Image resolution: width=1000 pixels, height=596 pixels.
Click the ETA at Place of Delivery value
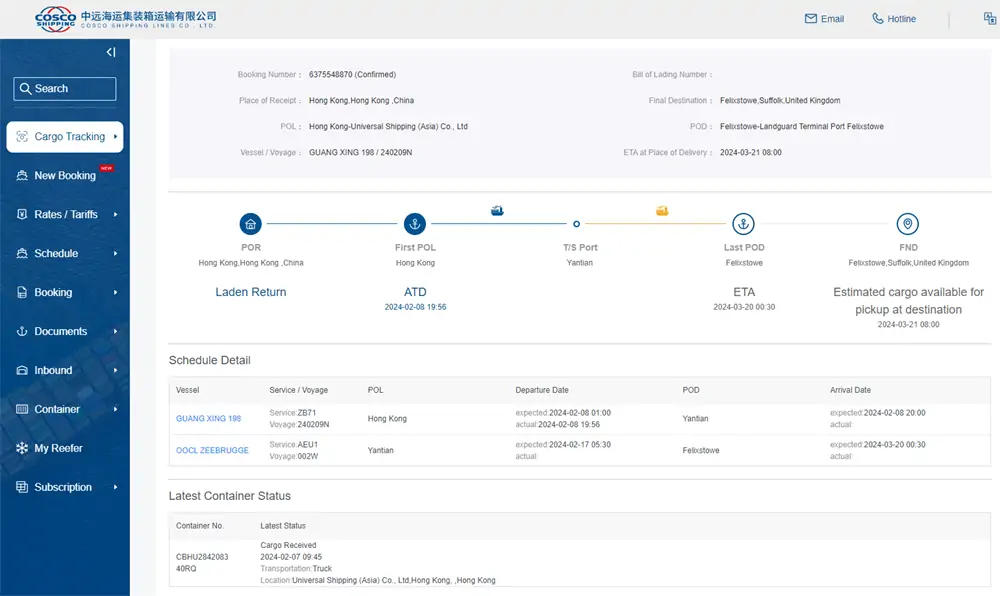tap(751, 152)
